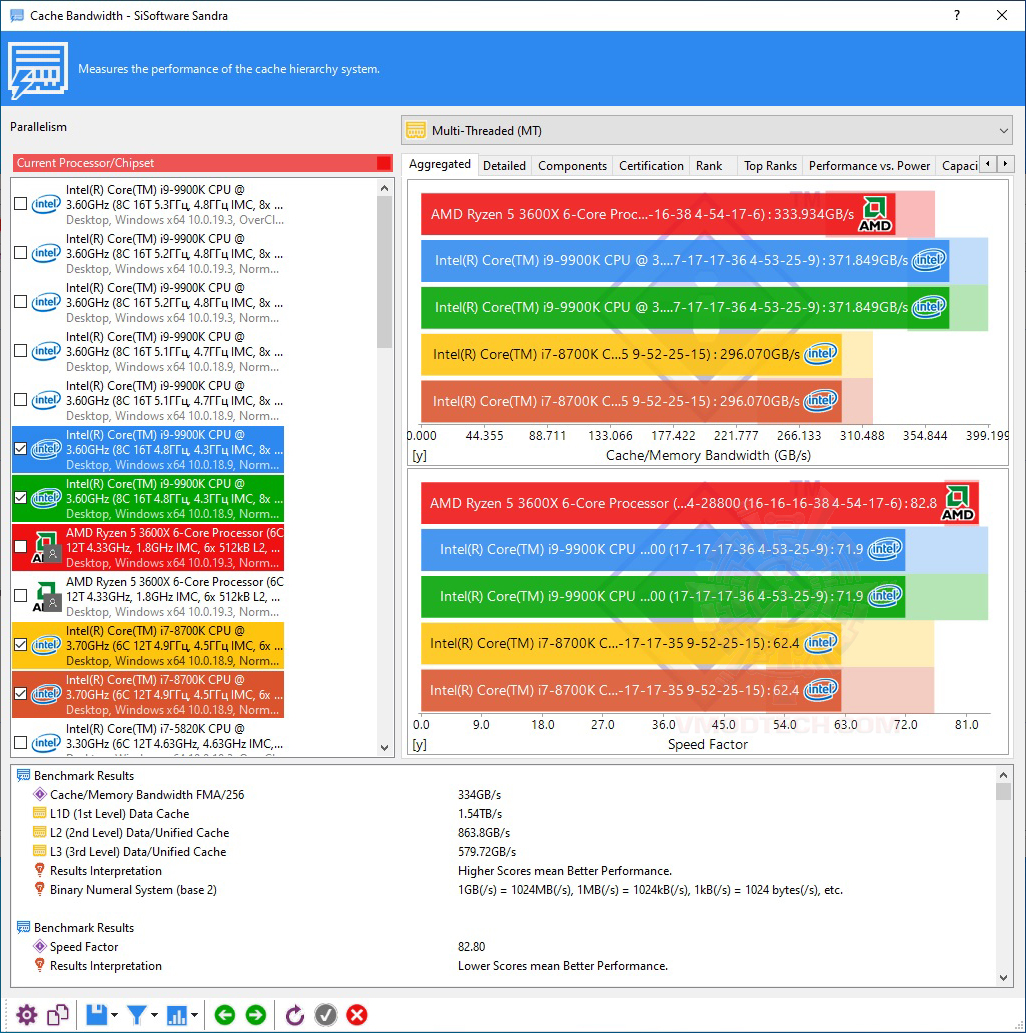This screenshot has width=1026, height=1033.
Task: Click the 1.54TB/s value
Action: tap(480, 814)
